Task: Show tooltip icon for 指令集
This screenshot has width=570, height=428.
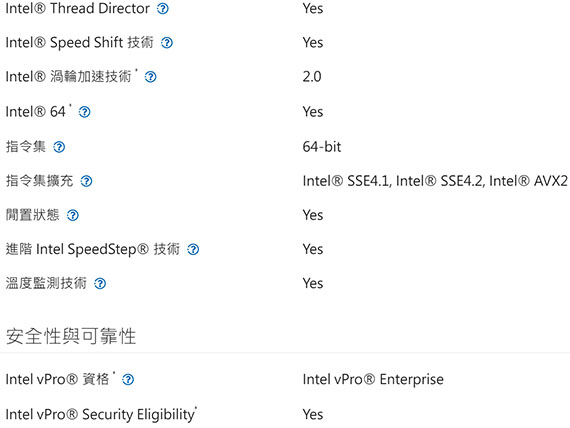Action: pyautogui.click(x=59, y=147)
